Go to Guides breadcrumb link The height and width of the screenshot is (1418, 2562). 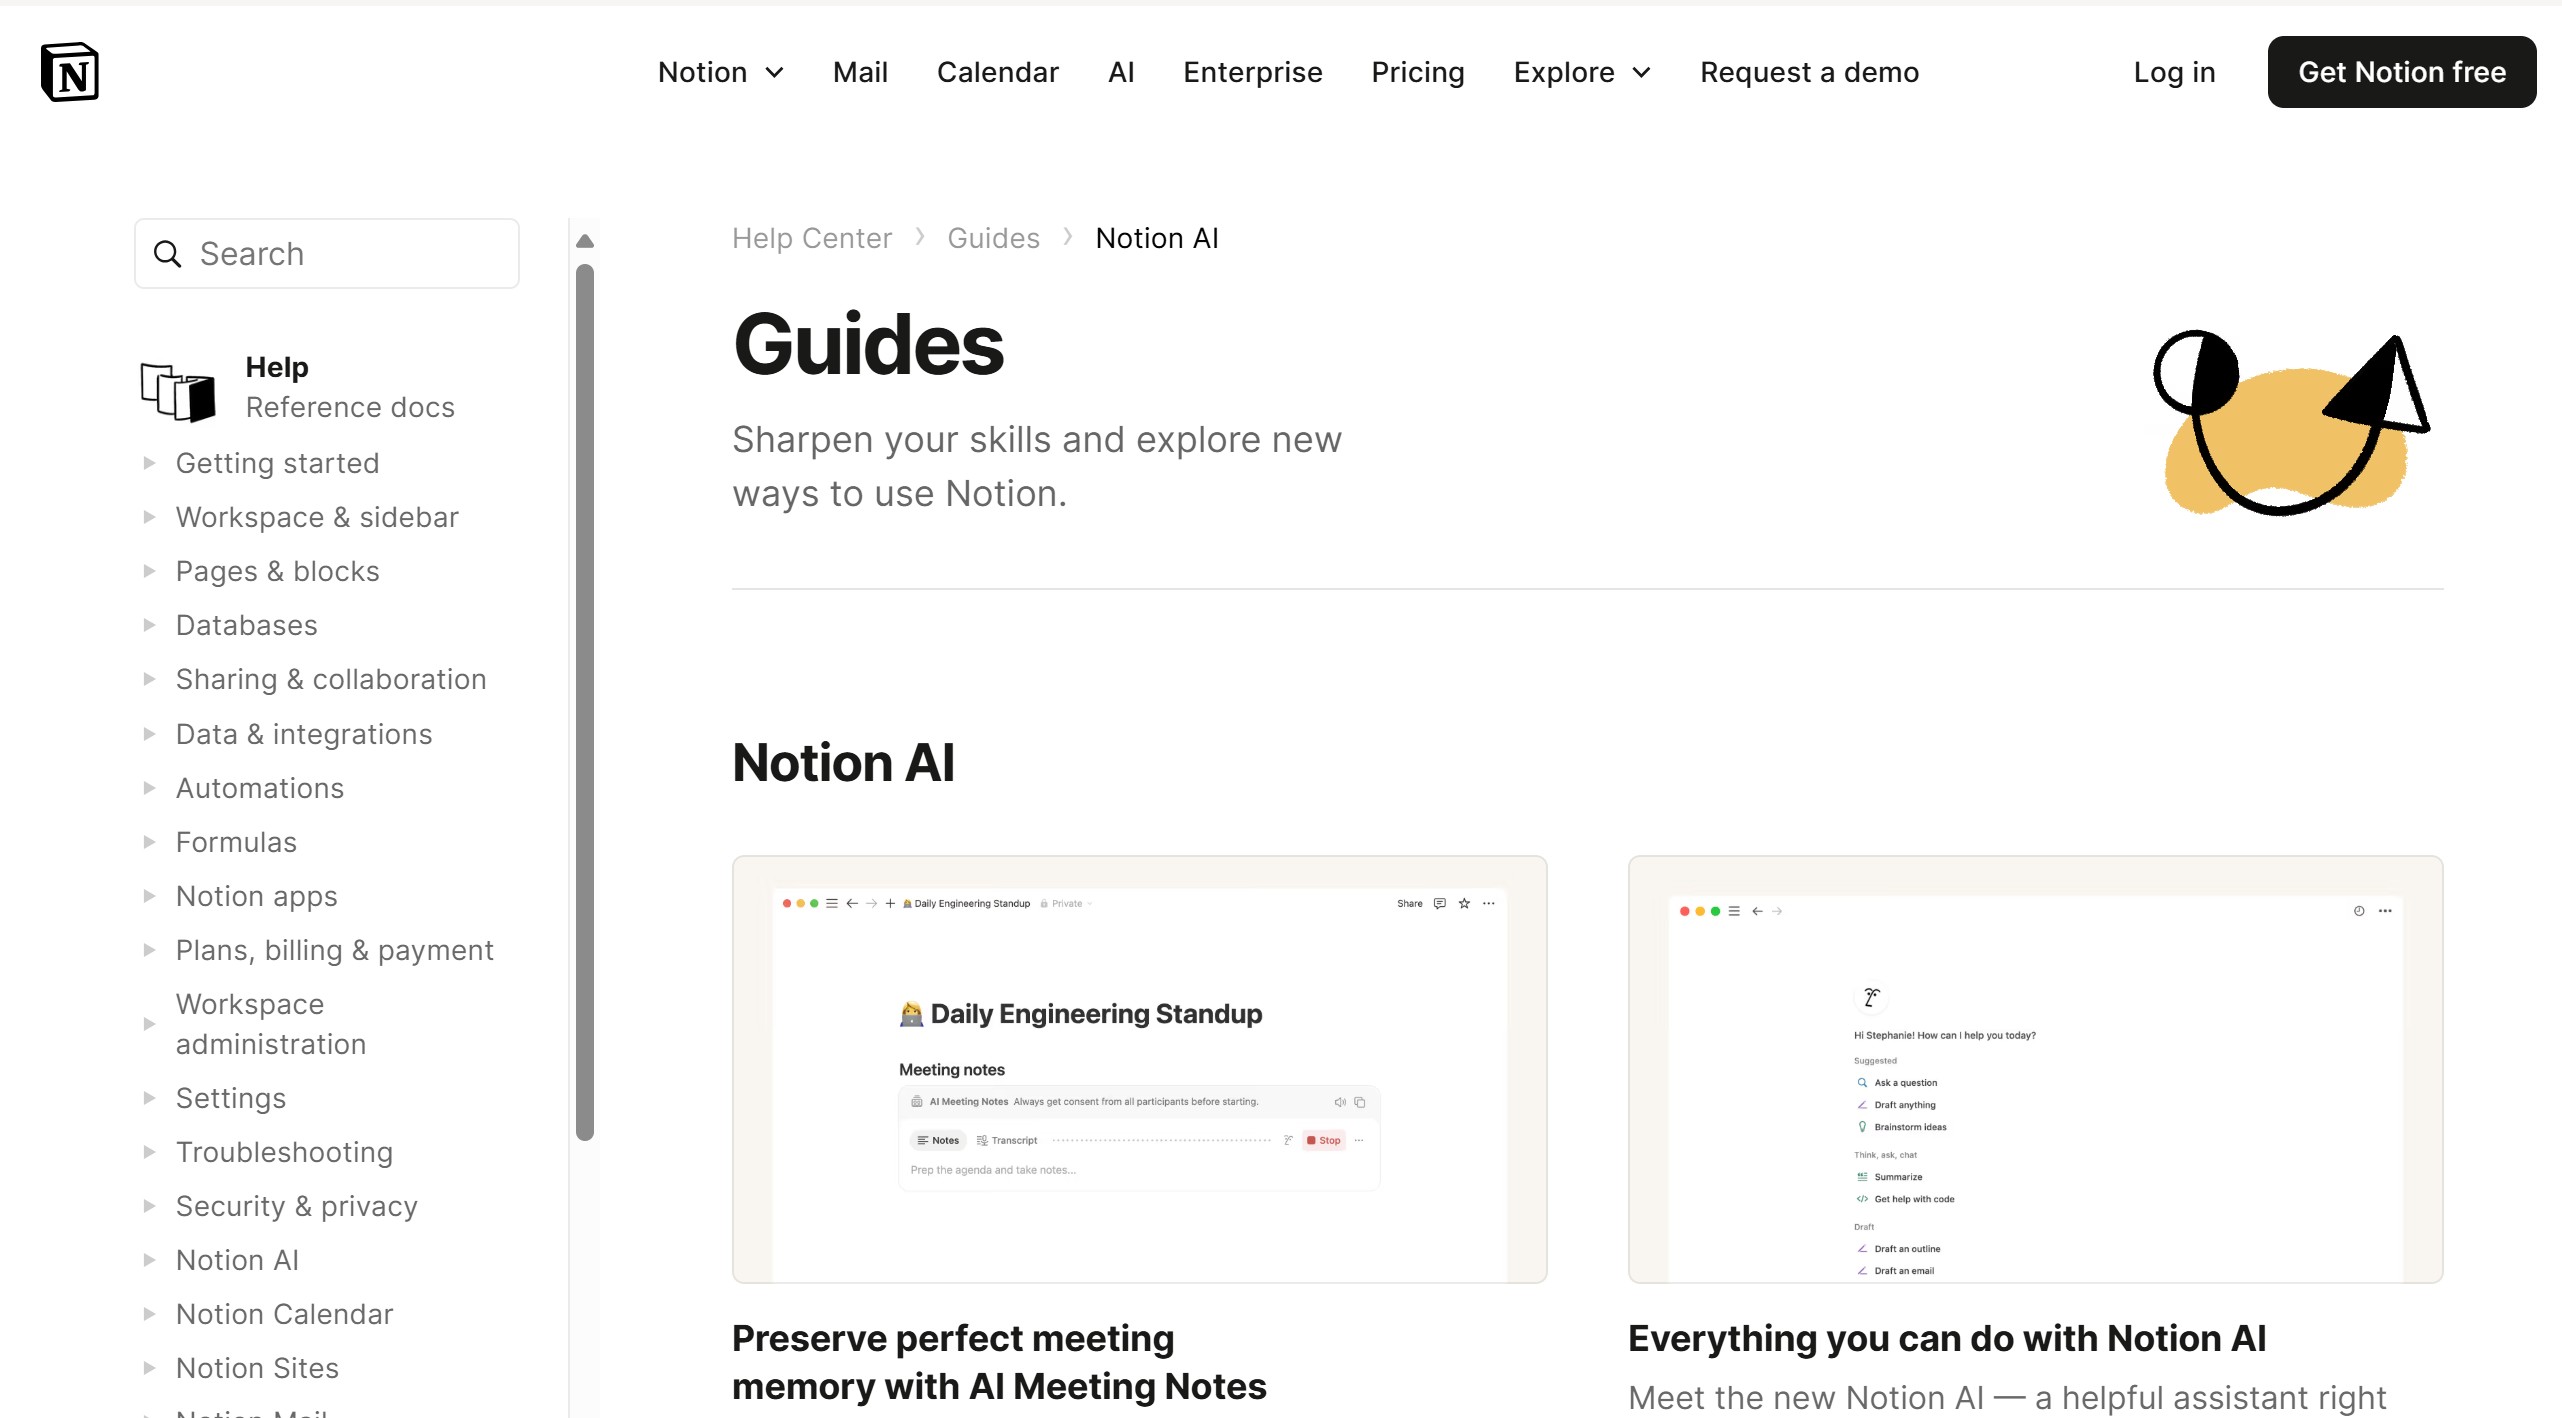[993, 238]
